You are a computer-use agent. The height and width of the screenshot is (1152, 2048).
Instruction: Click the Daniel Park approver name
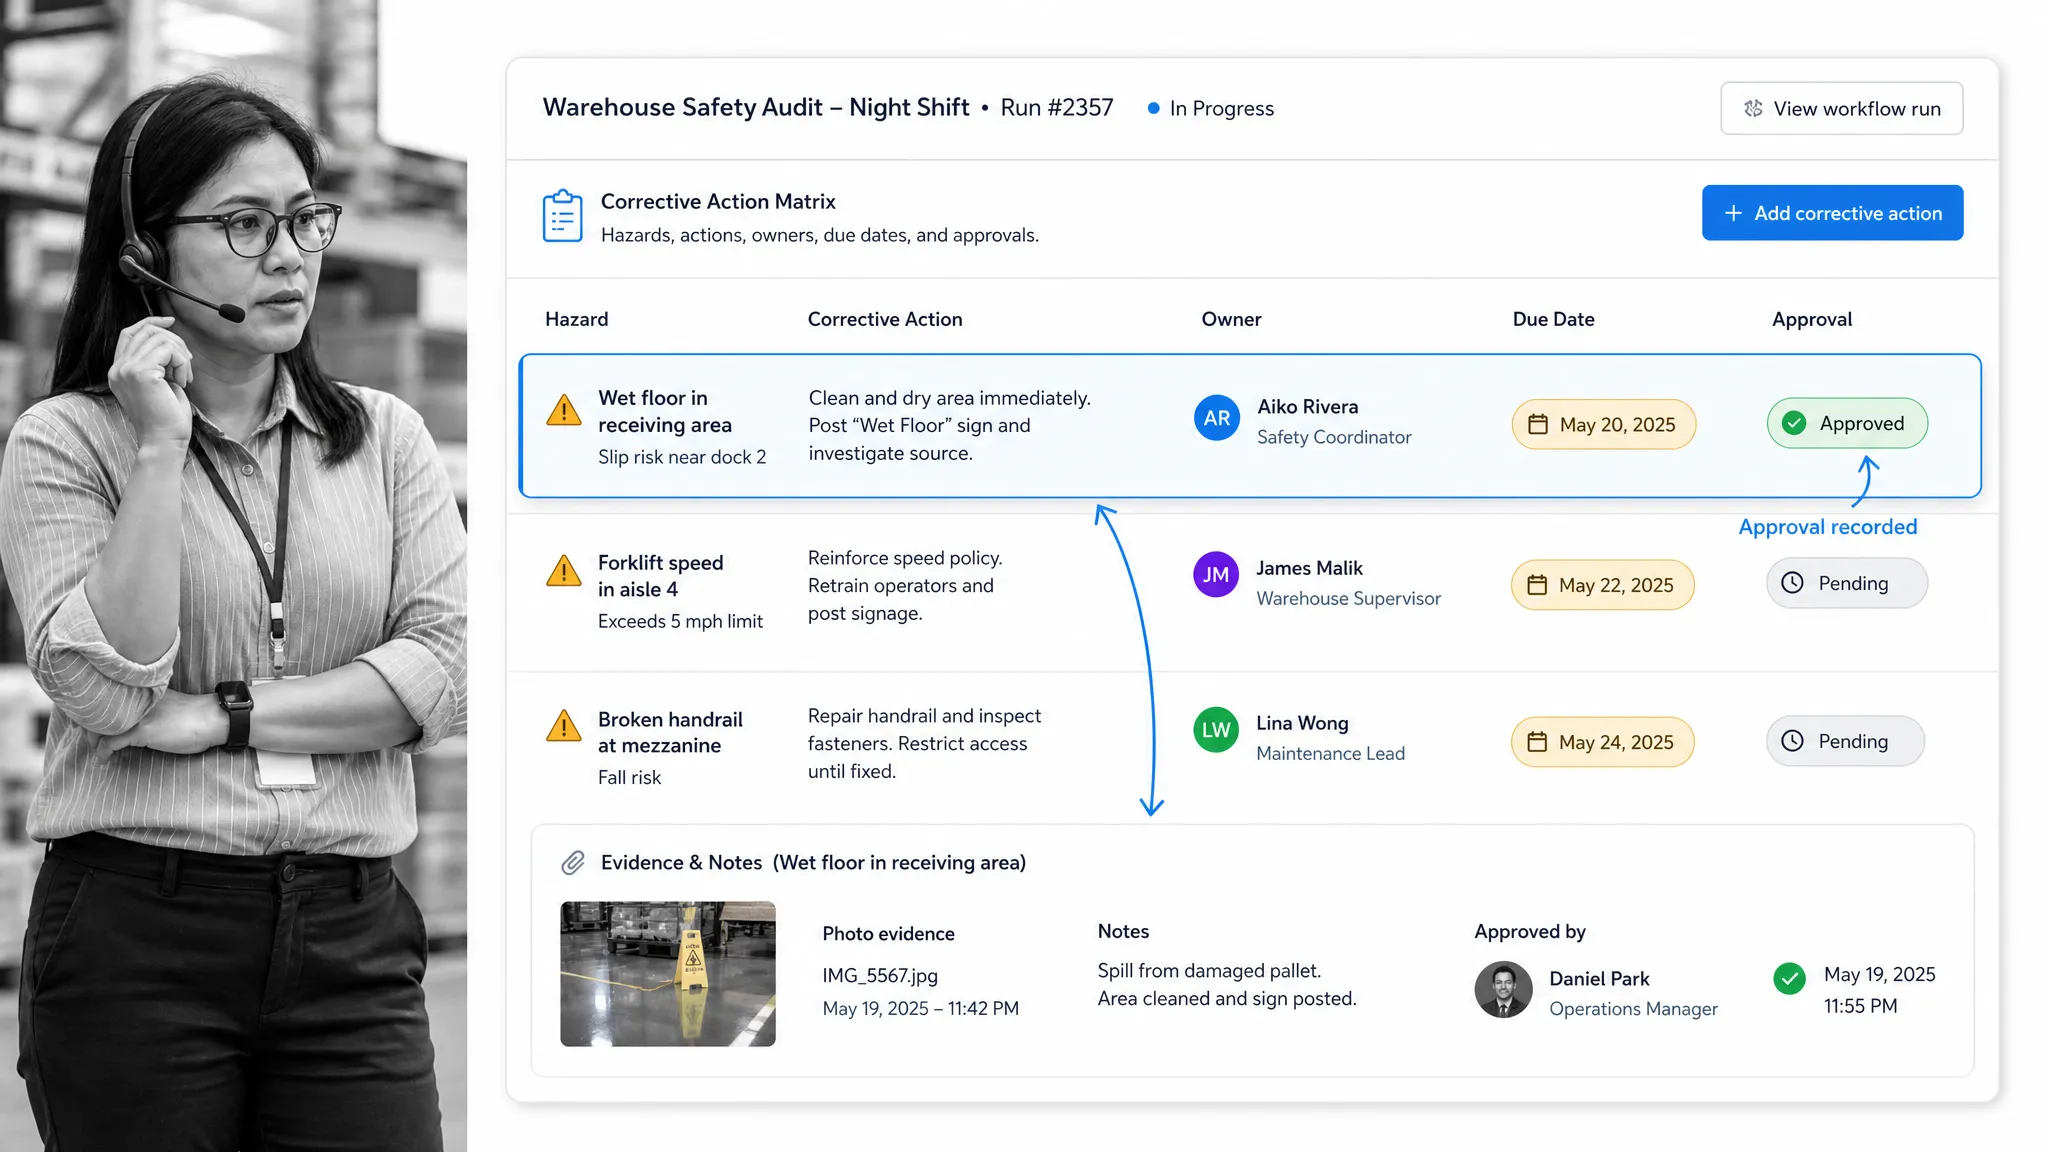[1599, 979]
